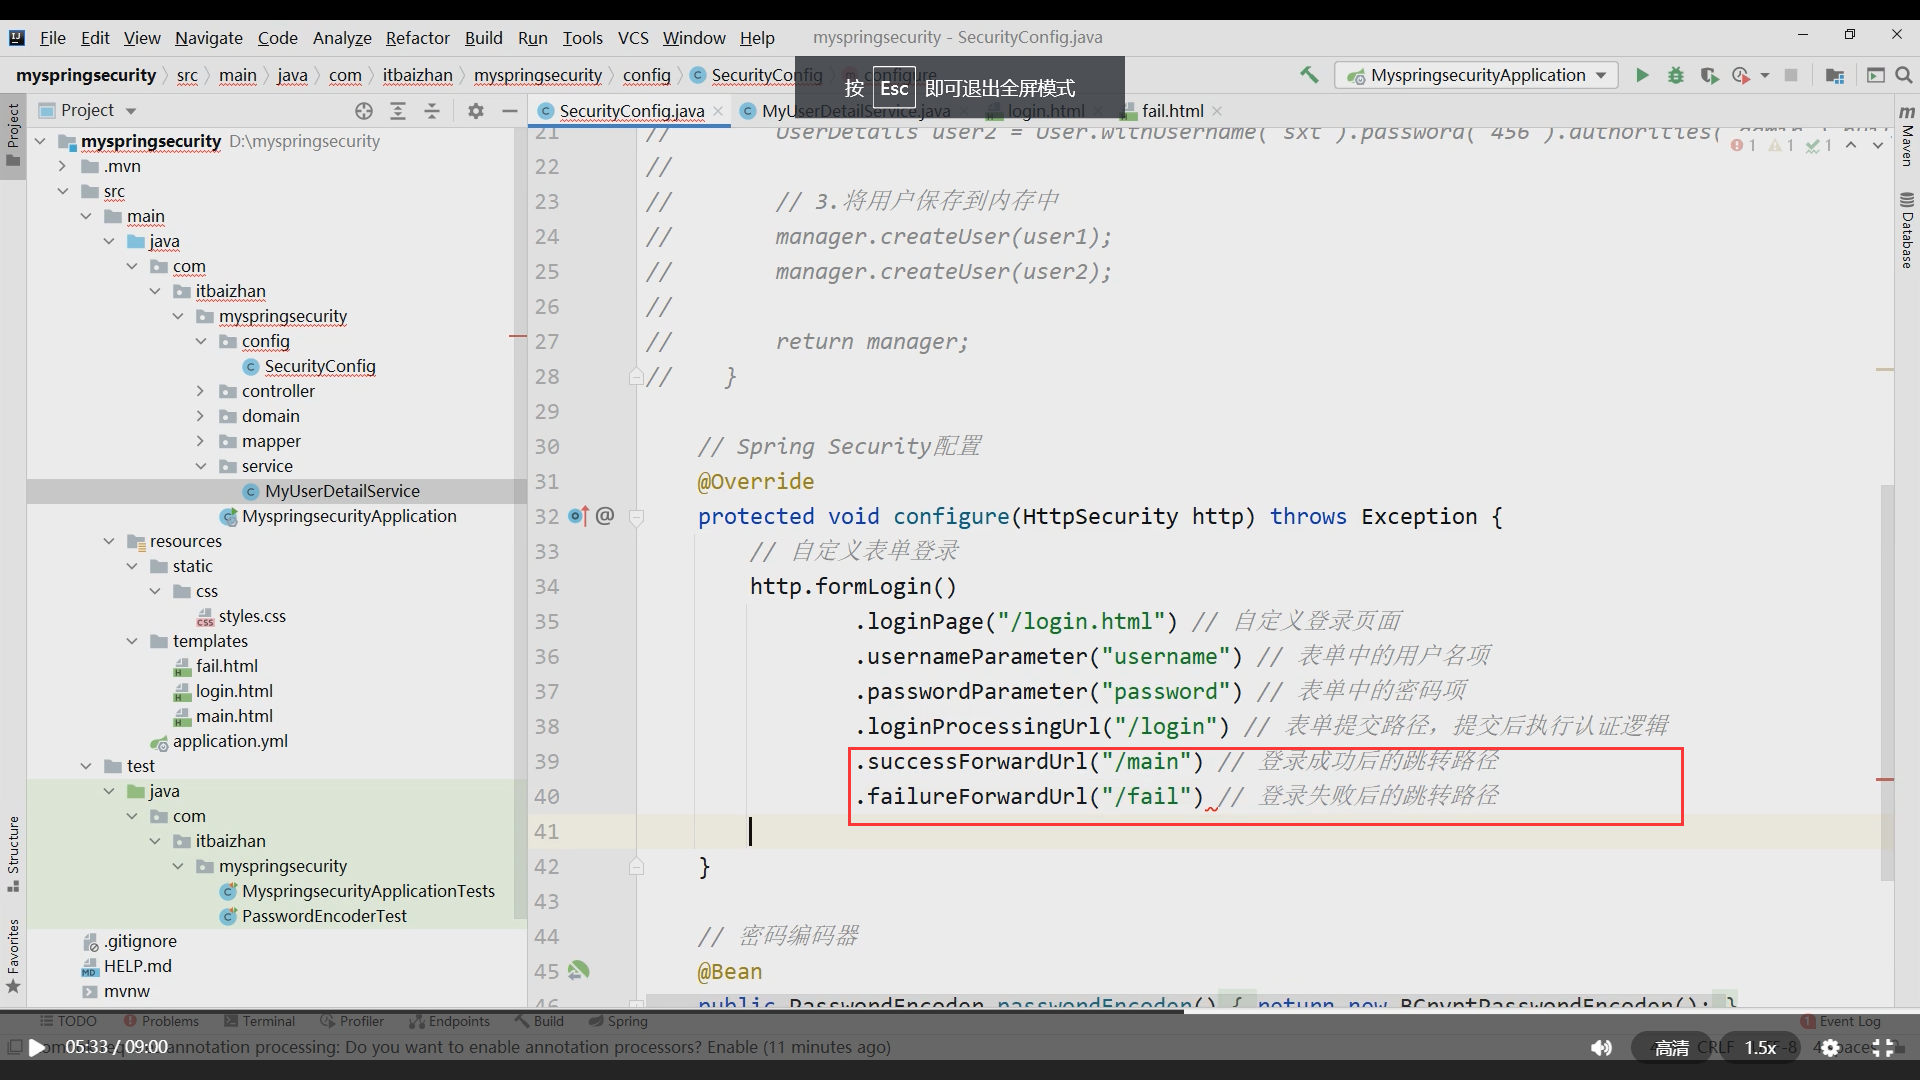Collapse all in Project panel

click(432, 111)
